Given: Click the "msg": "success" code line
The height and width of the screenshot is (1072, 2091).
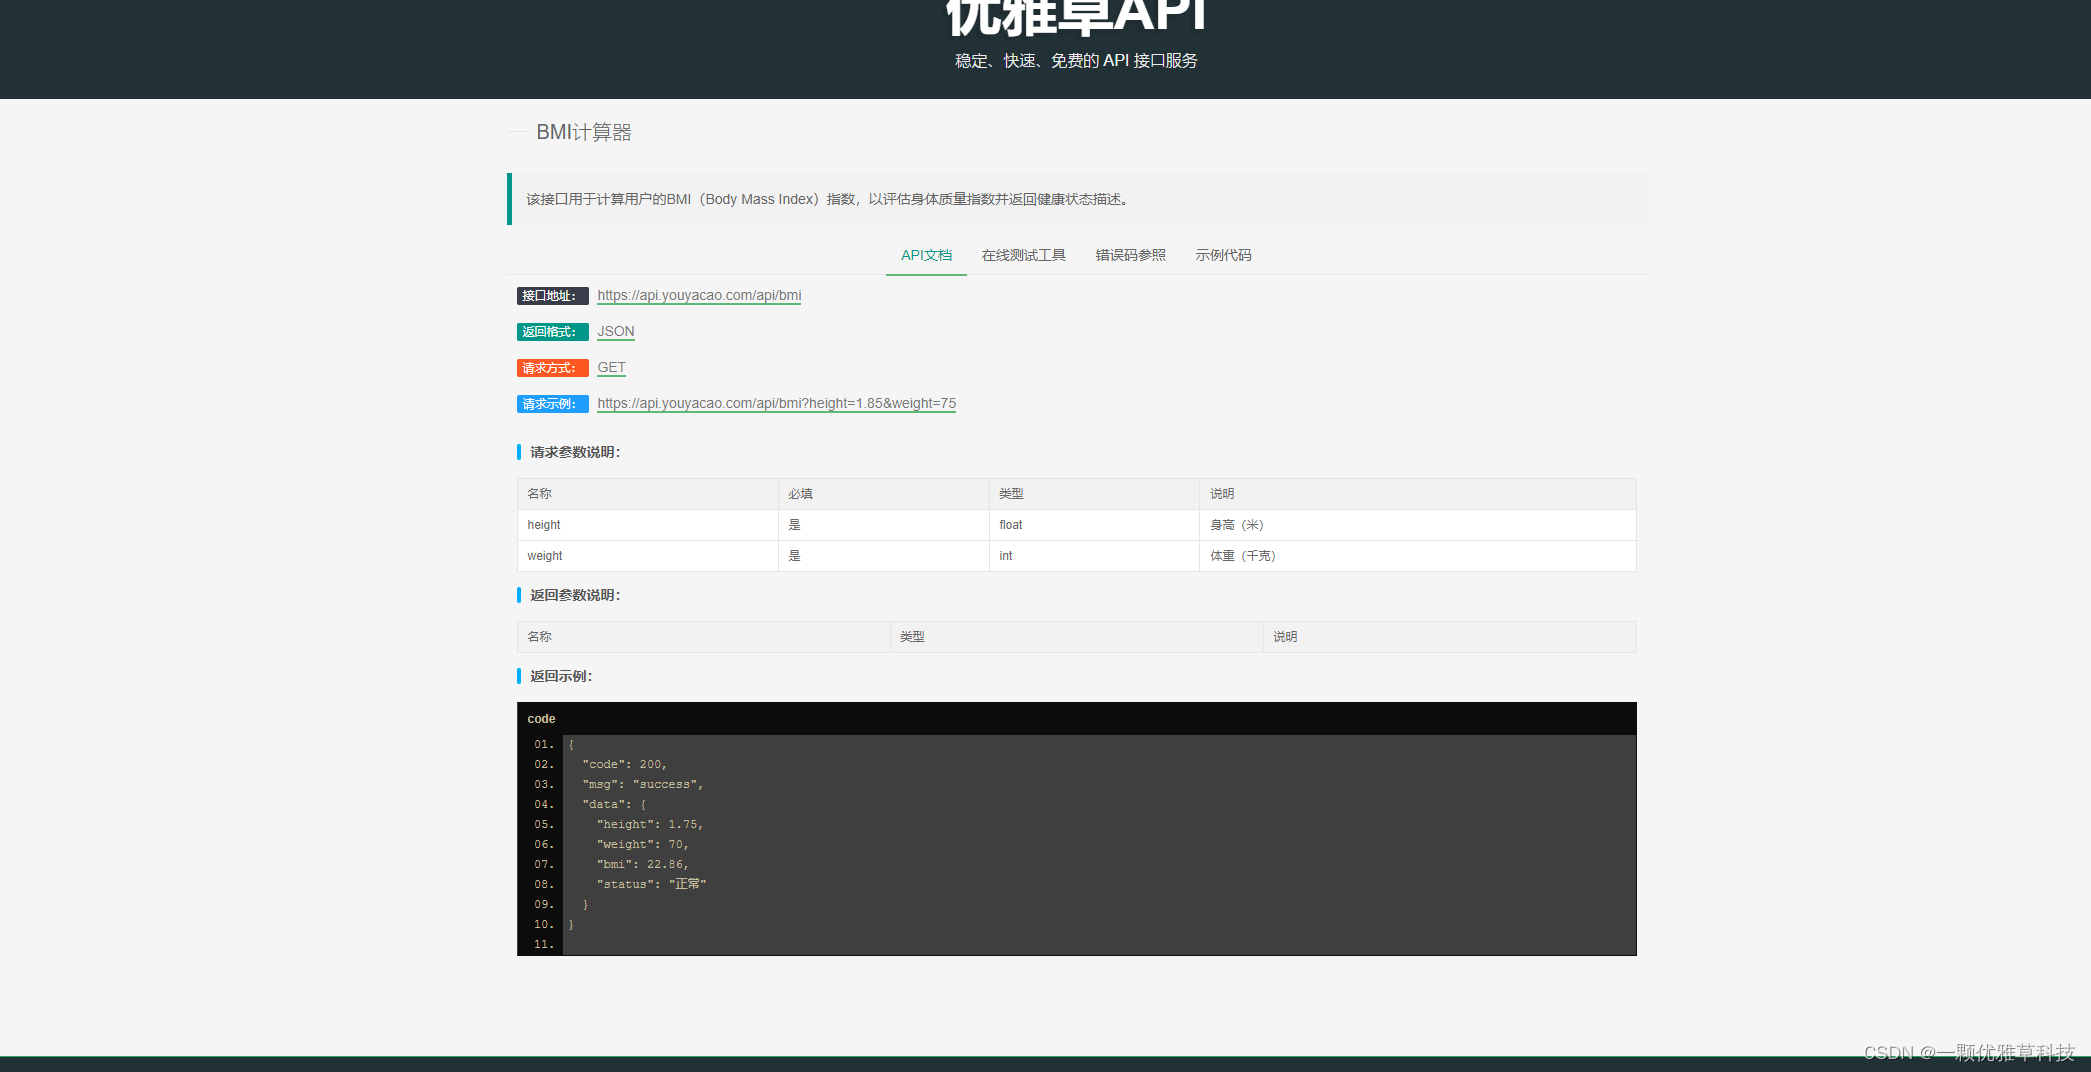Looking at the screenshot, I should (x=643, y=784).
